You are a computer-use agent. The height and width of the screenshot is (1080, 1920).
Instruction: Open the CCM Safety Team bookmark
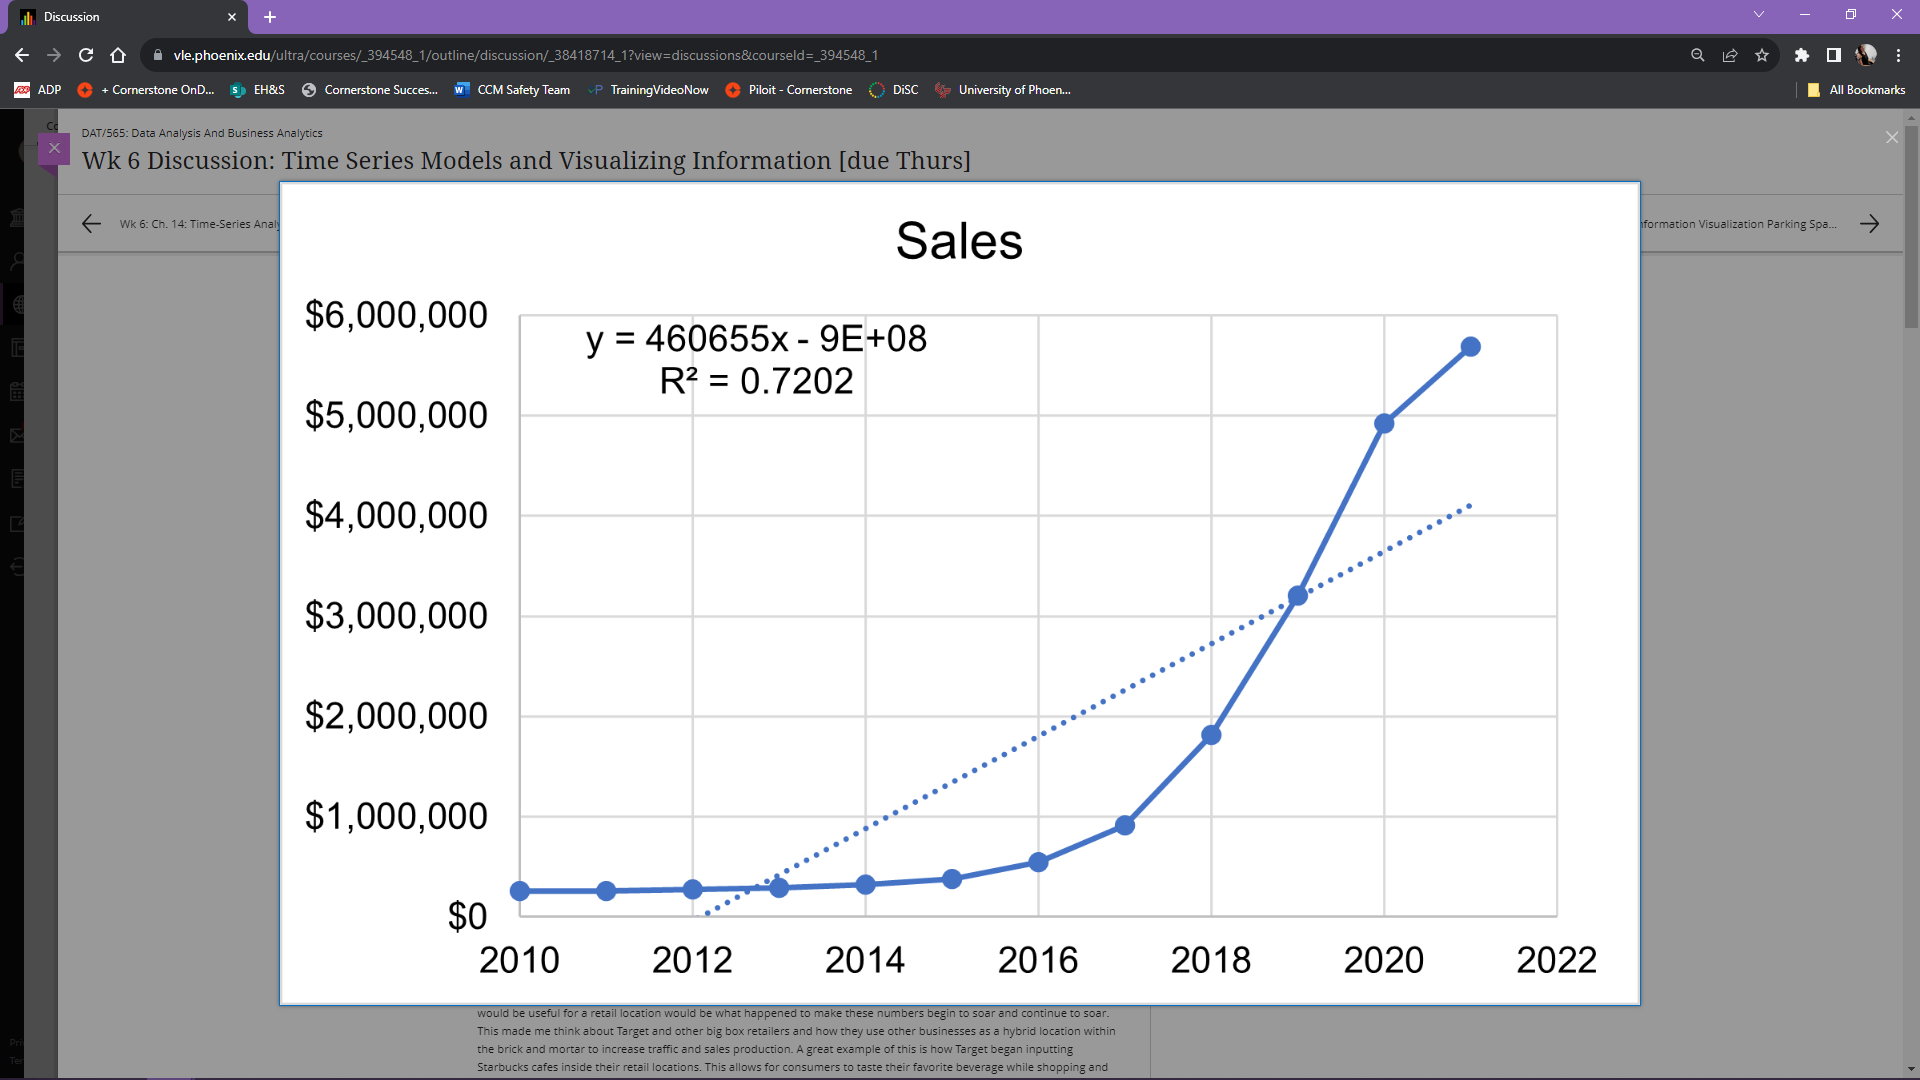coord(512,90)
